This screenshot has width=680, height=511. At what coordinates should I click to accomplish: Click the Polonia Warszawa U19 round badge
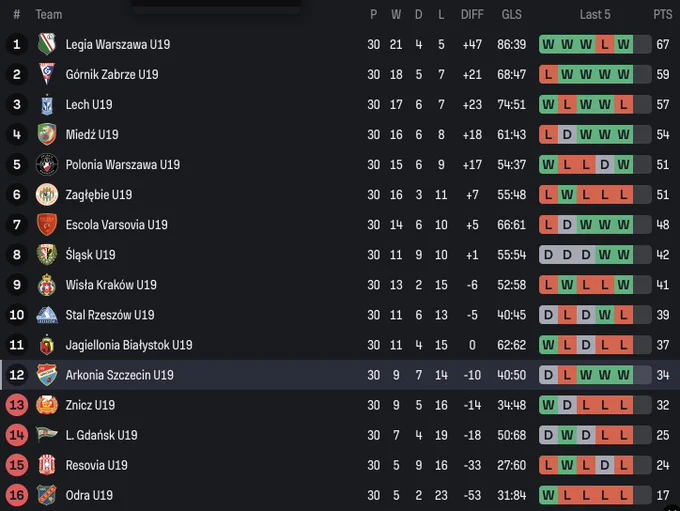point(47,164)
